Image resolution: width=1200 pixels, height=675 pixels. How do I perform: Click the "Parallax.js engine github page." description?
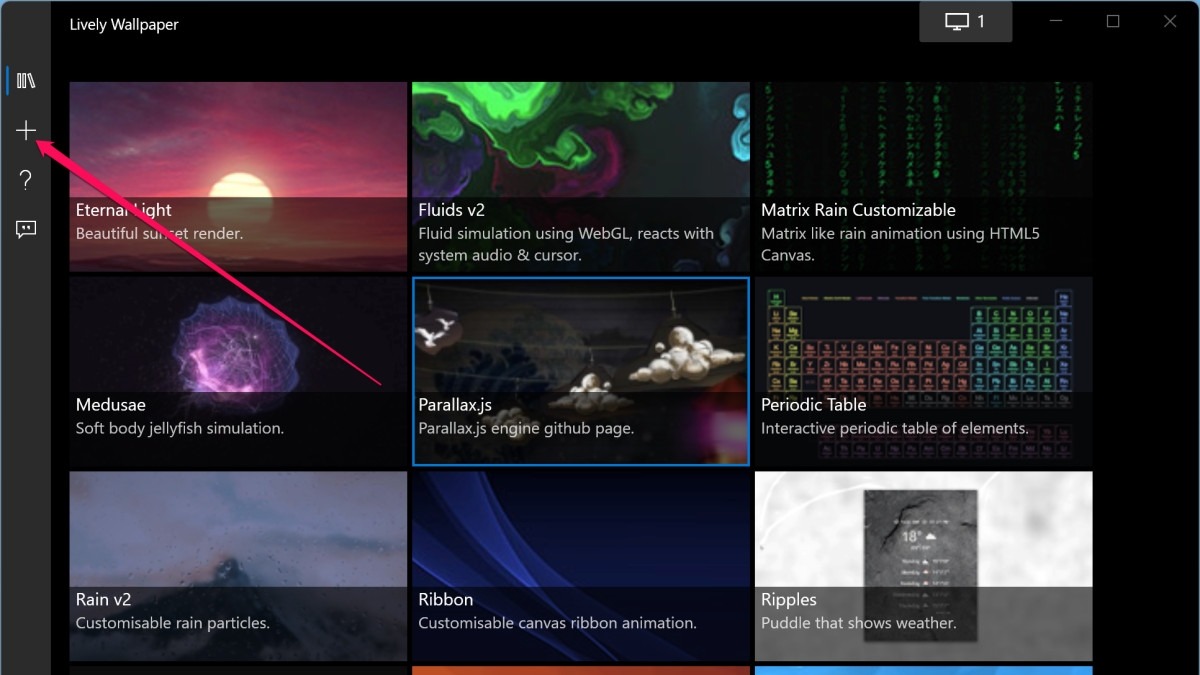[x=526, y=428]
